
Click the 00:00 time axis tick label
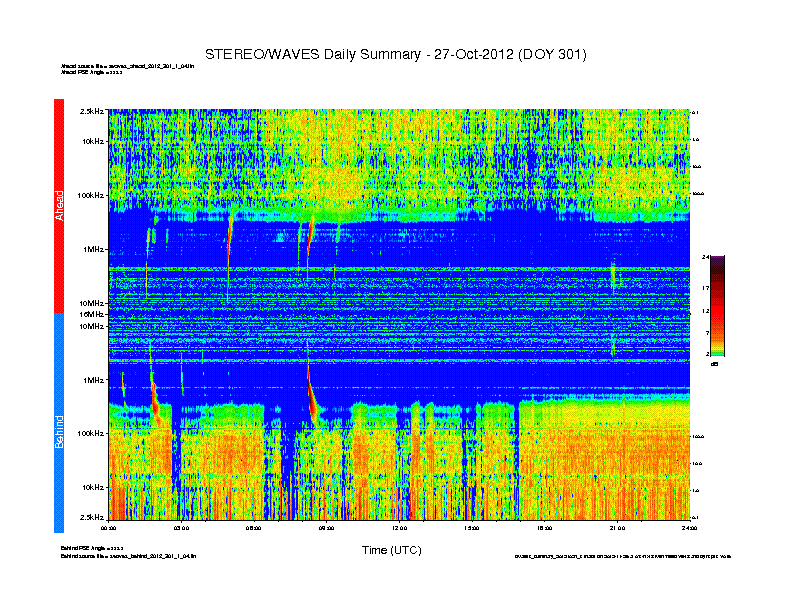(109, 528)
